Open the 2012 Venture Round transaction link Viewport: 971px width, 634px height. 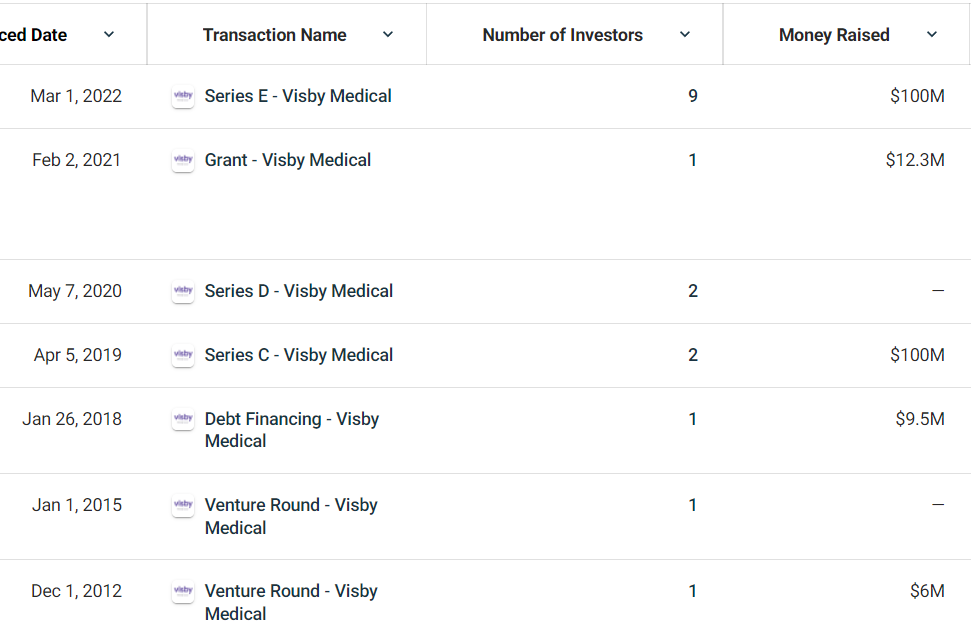click(291, 602)
